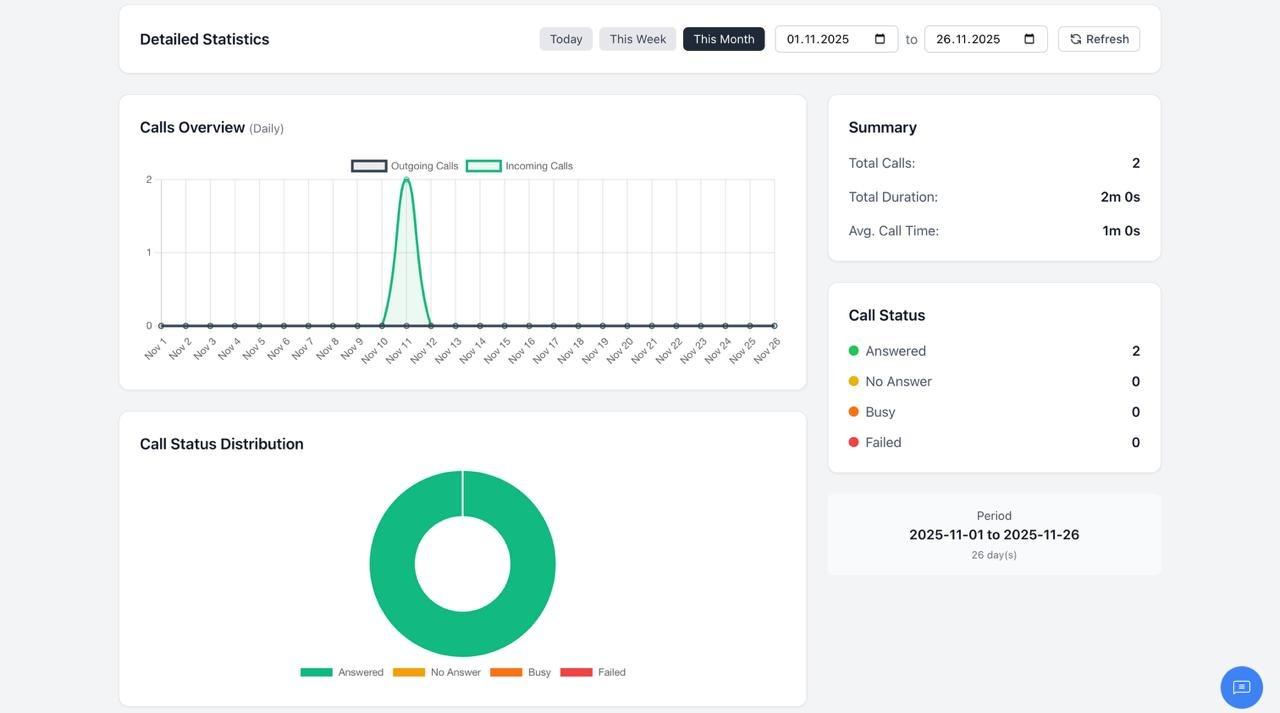The image size is (1280, 713).
Task: Toggle No Answer legend in donut chart
Action: click(437, 672)
